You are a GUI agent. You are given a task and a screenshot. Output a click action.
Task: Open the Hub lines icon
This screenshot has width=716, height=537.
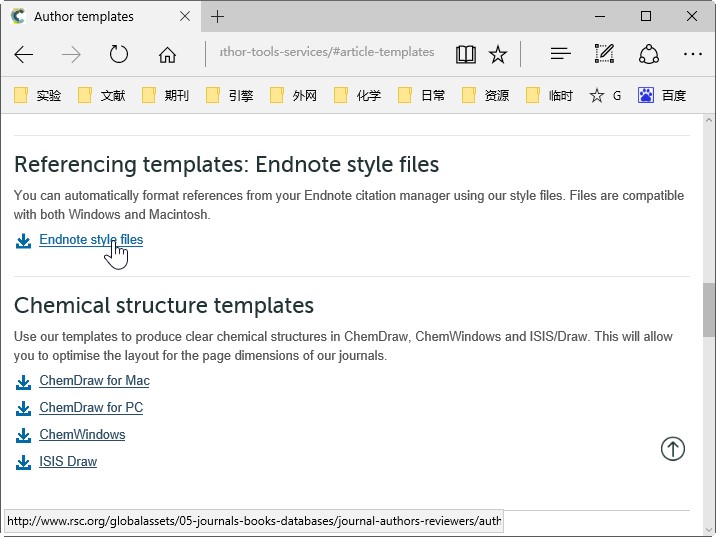tap(560, 54)
